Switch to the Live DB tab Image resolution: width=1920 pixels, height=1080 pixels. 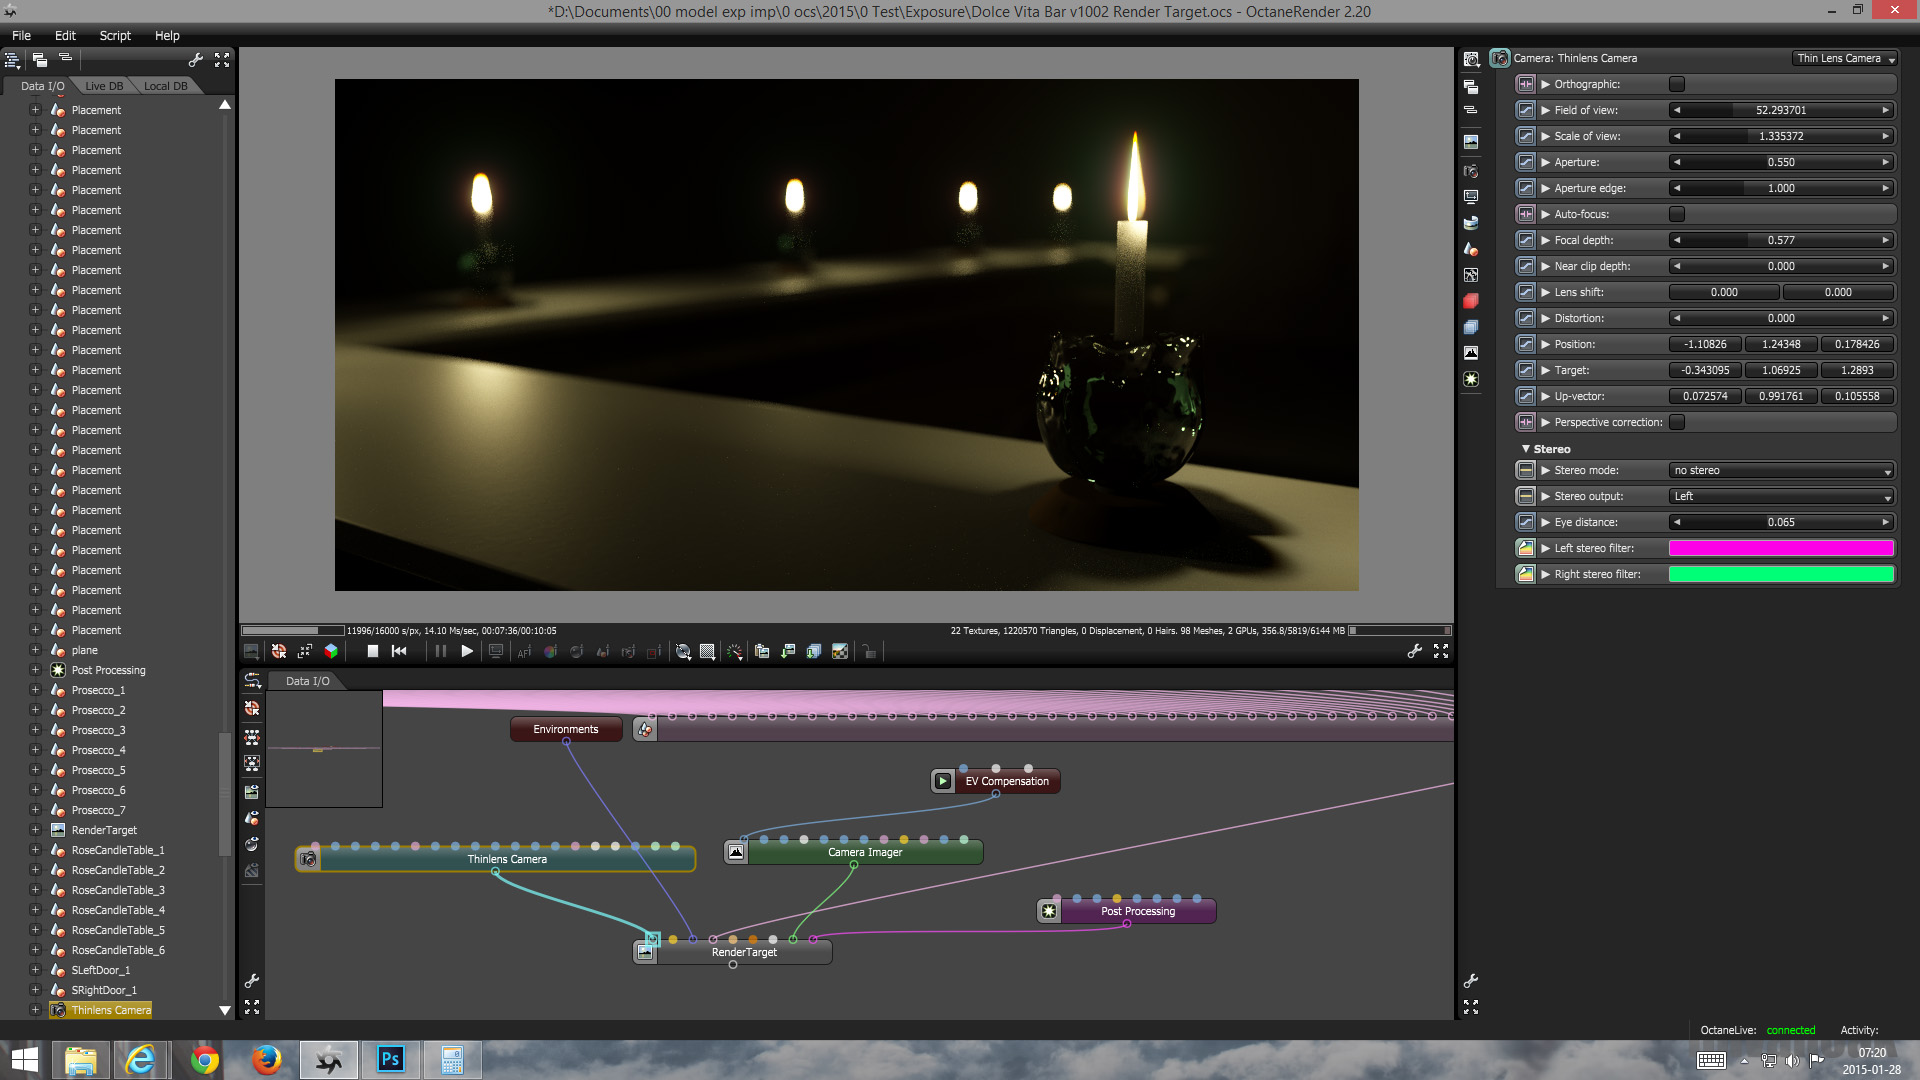[104, 86]
